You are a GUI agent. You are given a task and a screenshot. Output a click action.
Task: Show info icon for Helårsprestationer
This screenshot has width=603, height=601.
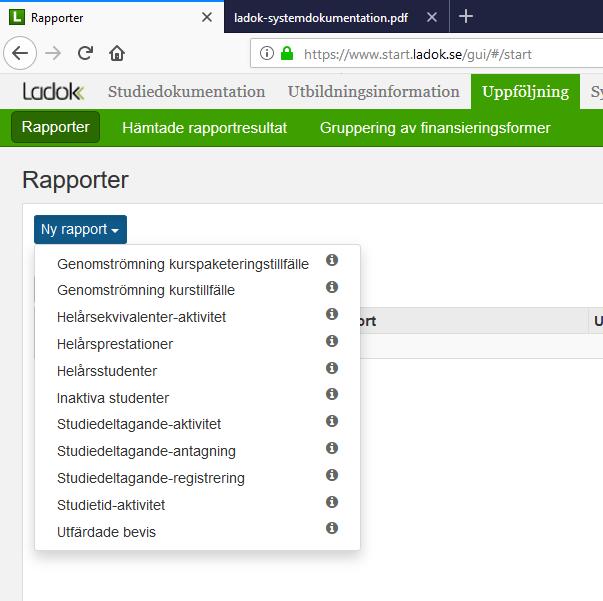tap(332, 341)
